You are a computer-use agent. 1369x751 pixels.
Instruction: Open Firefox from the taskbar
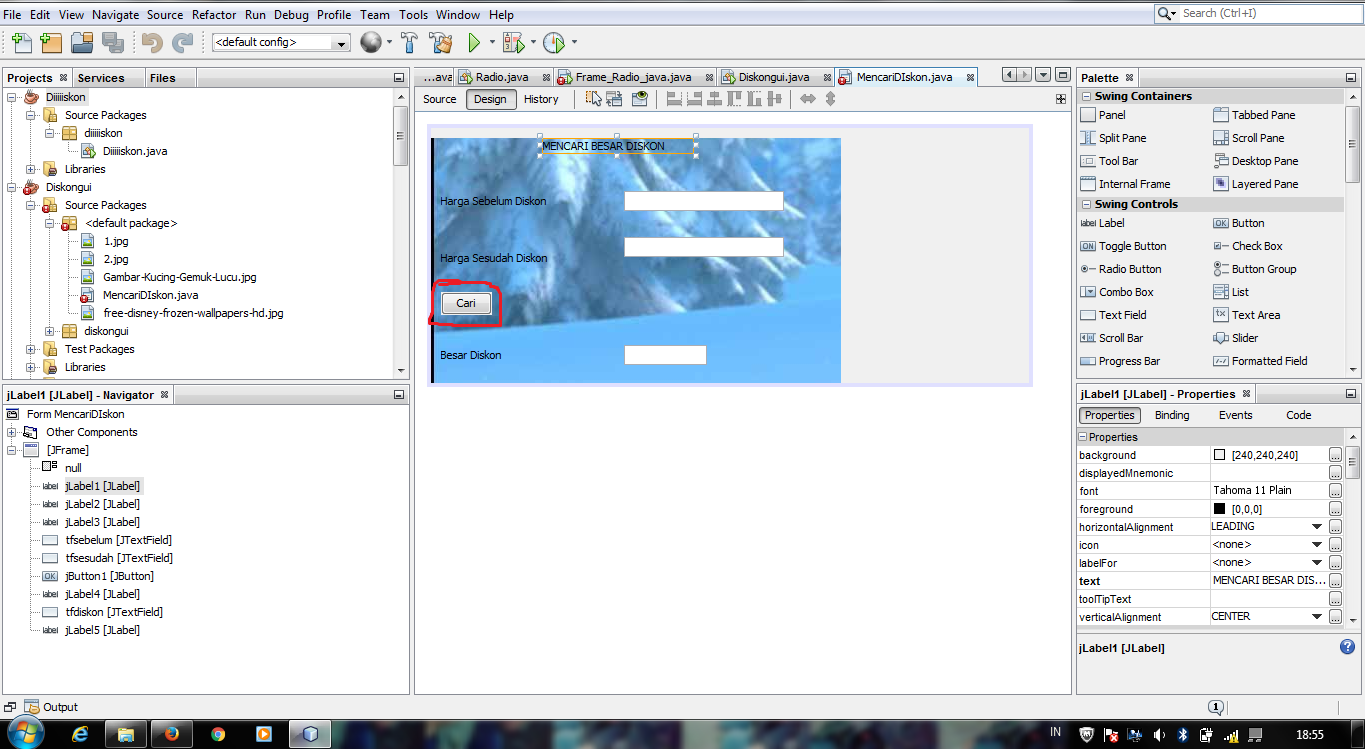click(x=171, y=734)
